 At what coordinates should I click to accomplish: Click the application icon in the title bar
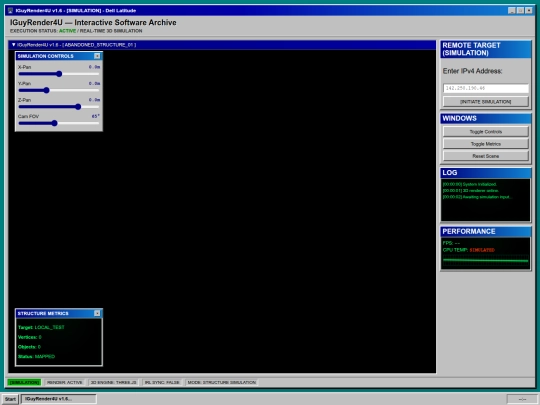click(x=10, y=11)
